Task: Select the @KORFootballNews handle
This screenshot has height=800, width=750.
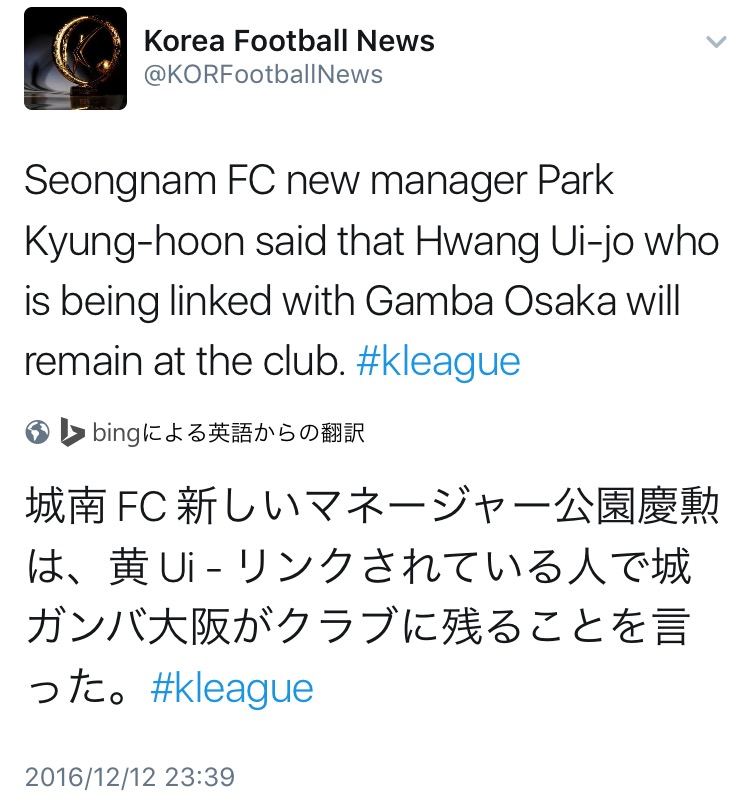Action: click(263, 76)
